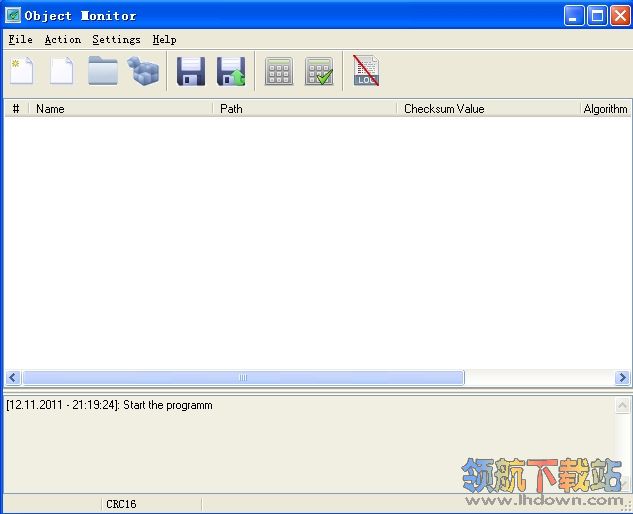Click the folder icon in toolbar
Screen dimensions: 633x514
(x=102, y=71)
